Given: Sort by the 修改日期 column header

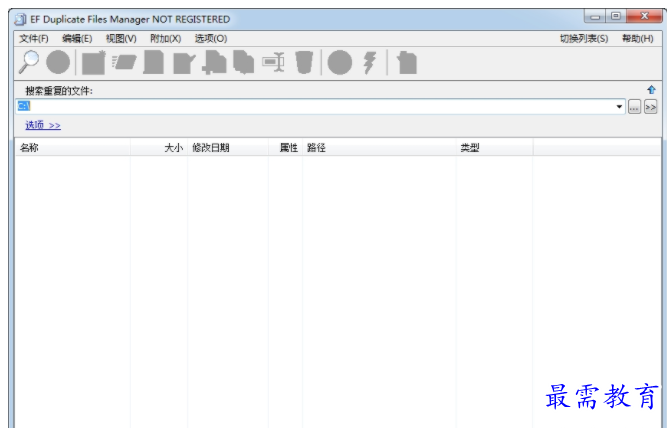Looking at the screenshot, I should point(228,148).
